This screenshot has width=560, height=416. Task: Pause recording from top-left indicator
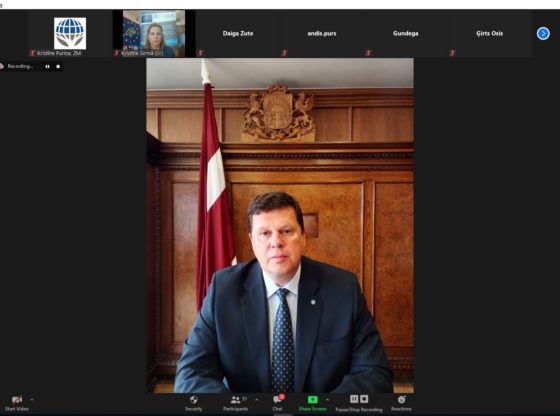tap(48, 66)
